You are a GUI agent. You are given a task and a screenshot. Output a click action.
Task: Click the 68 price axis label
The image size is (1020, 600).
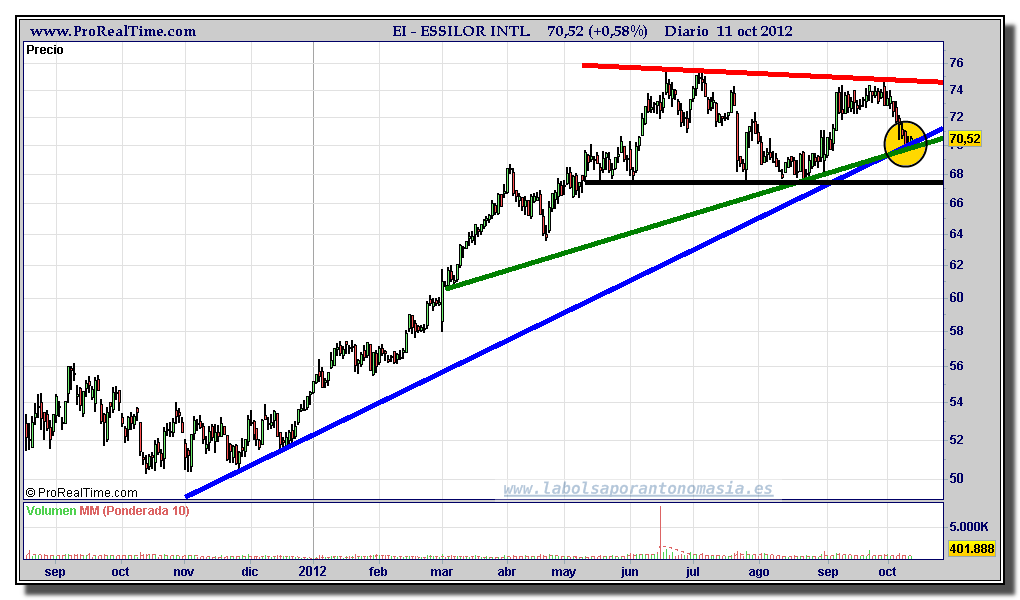(956, 174)
